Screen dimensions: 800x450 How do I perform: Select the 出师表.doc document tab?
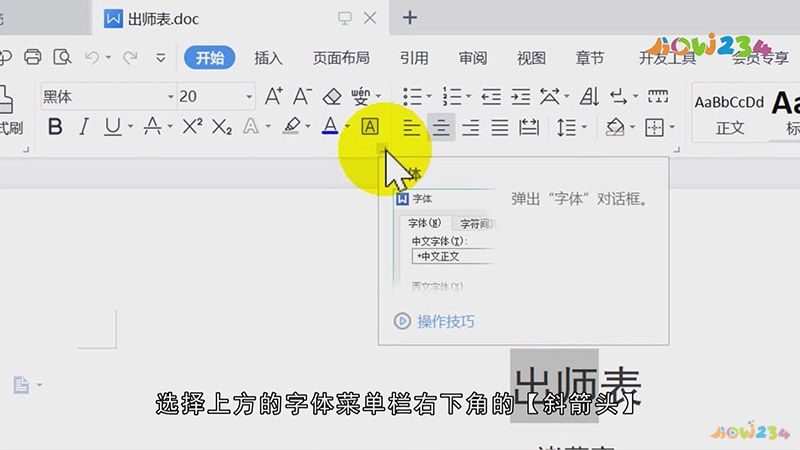163,19
